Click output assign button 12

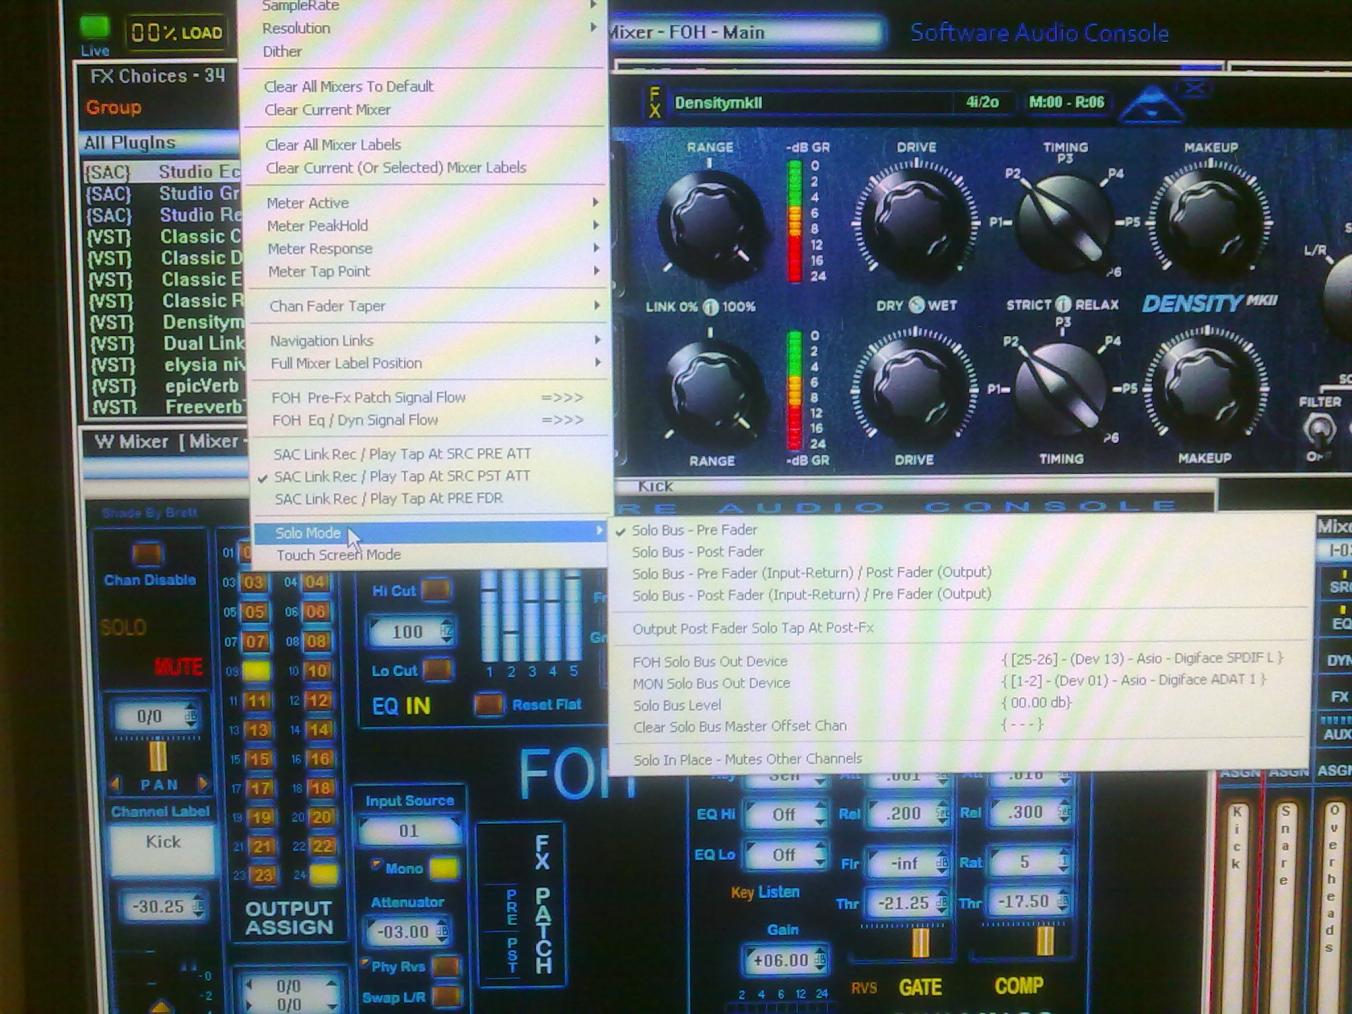click(x=318, y=701)
